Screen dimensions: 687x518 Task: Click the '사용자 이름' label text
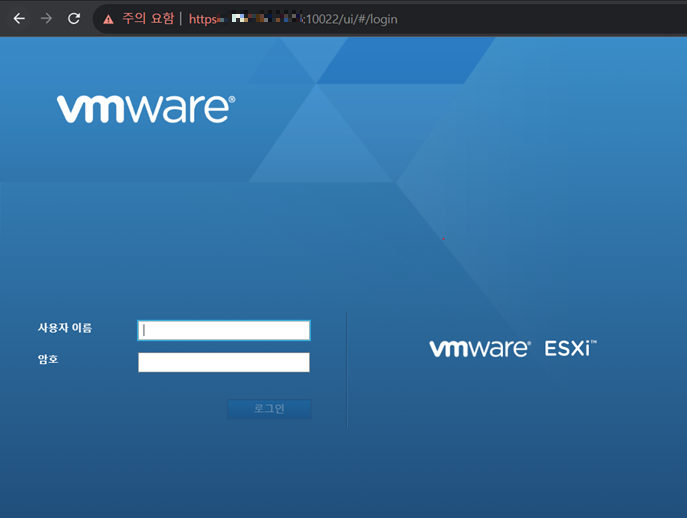click(65, 328)
